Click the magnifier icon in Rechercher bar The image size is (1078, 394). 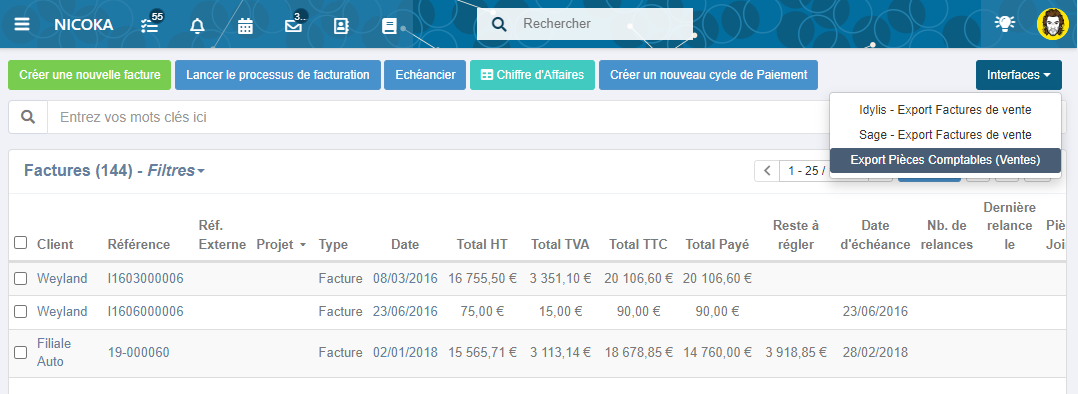[499, 24]
